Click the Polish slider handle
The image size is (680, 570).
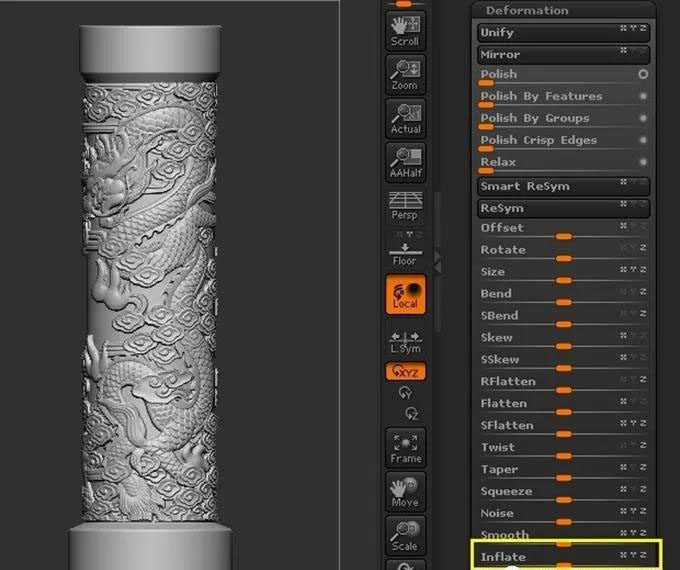(x=486, y=83)
